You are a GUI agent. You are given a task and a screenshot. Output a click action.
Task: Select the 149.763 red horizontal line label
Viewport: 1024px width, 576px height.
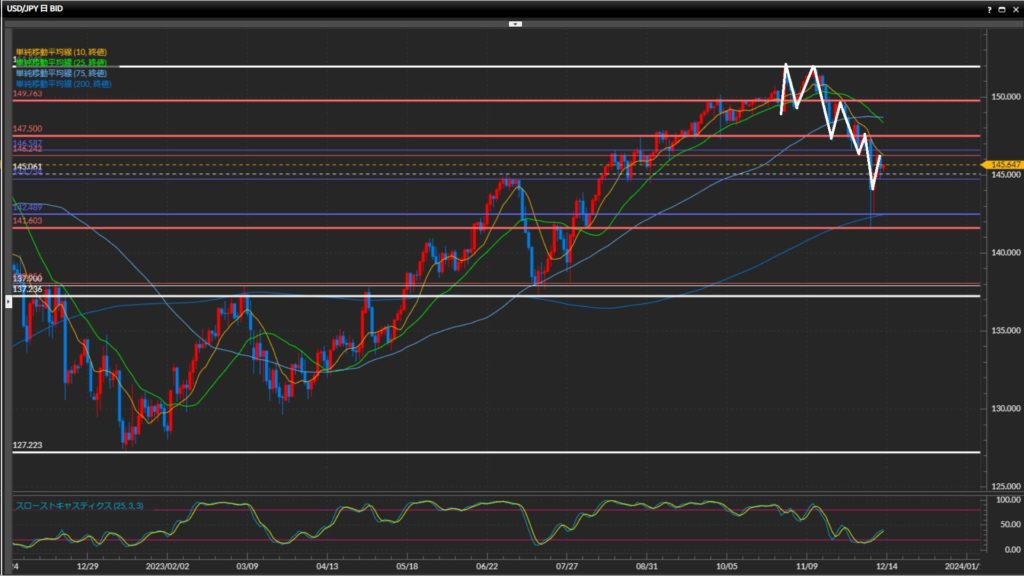point(27,94)
